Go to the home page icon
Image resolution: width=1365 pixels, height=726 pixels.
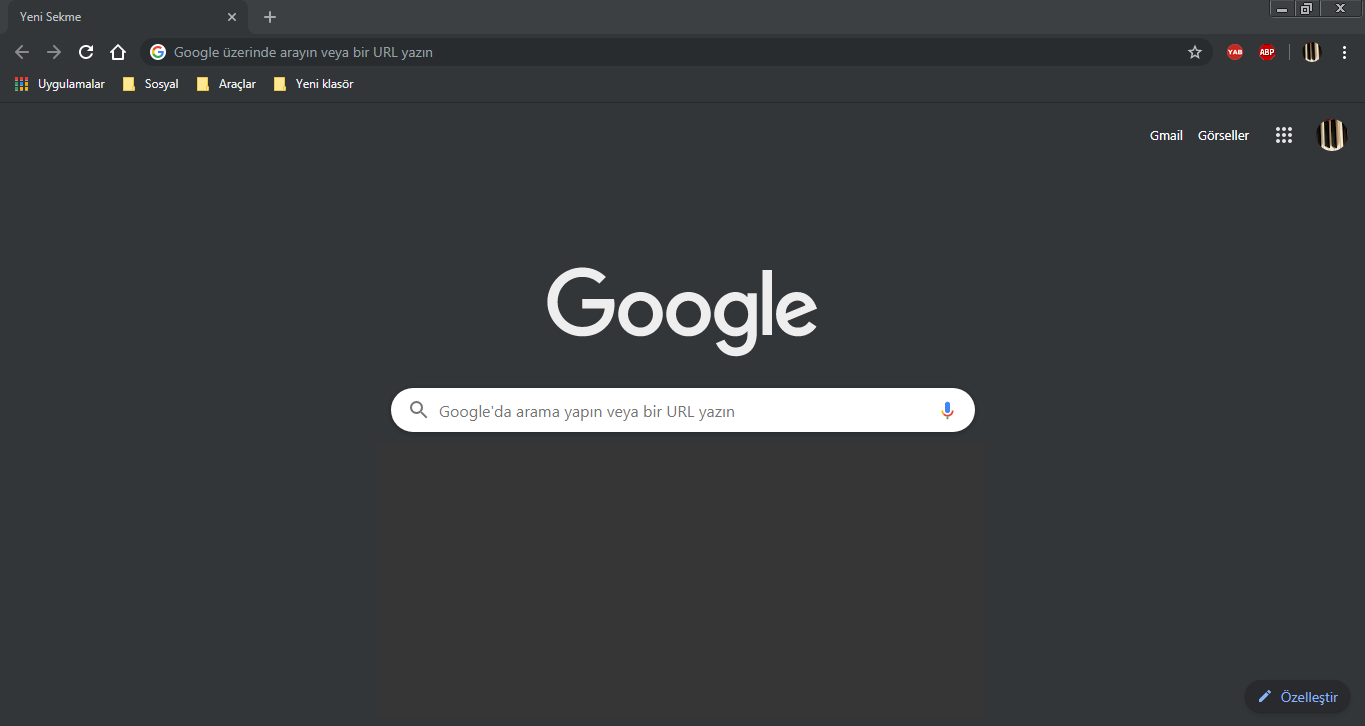click(118, 52)
